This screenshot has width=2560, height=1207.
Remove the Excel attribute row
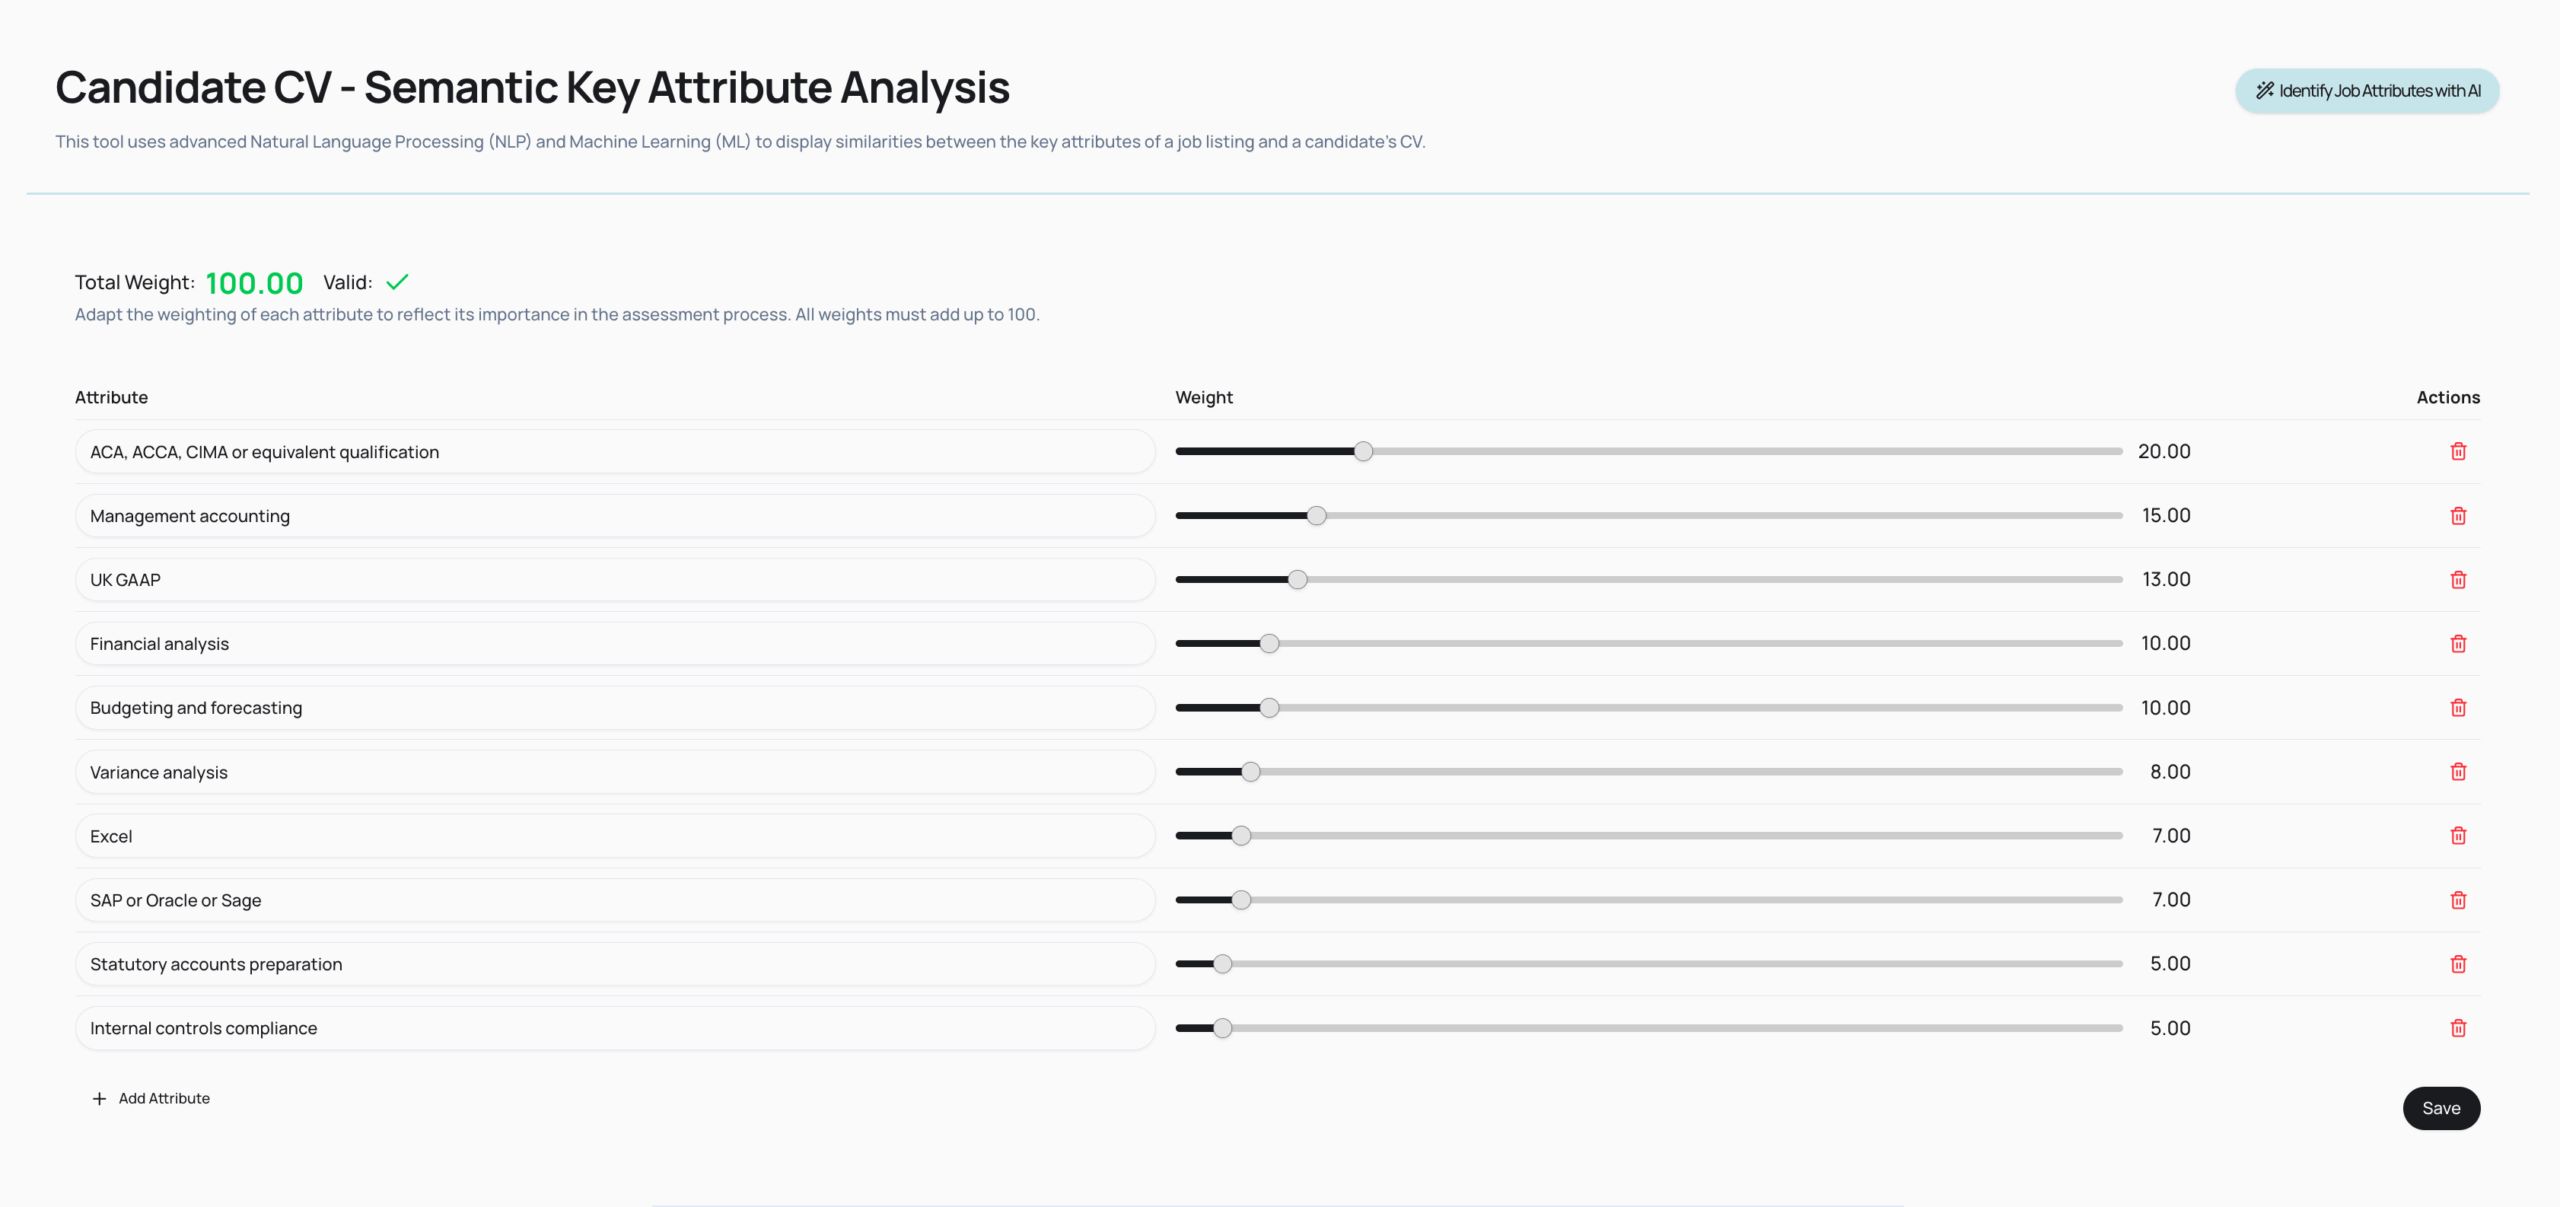(x=2458, y=836)
